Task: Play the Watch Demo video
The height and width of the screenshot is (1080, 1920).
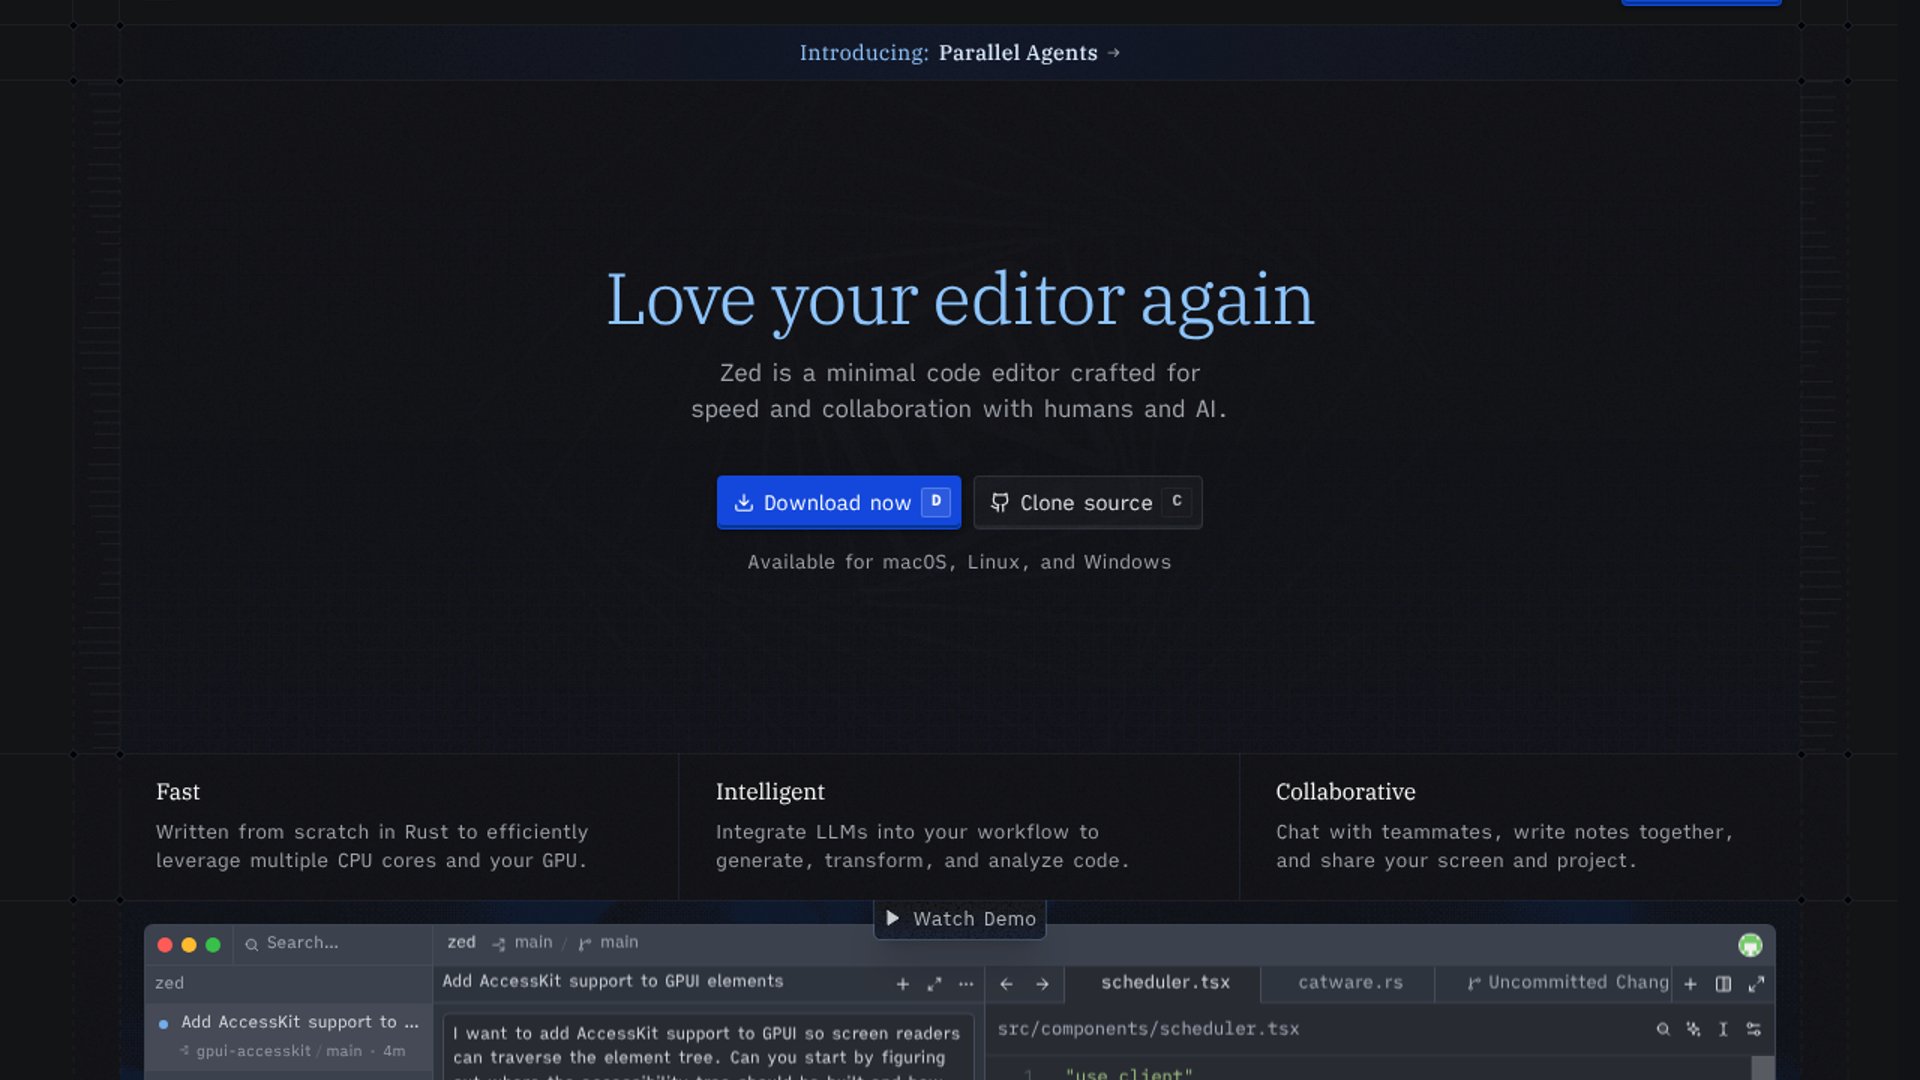Action: [x=960, y=919]
